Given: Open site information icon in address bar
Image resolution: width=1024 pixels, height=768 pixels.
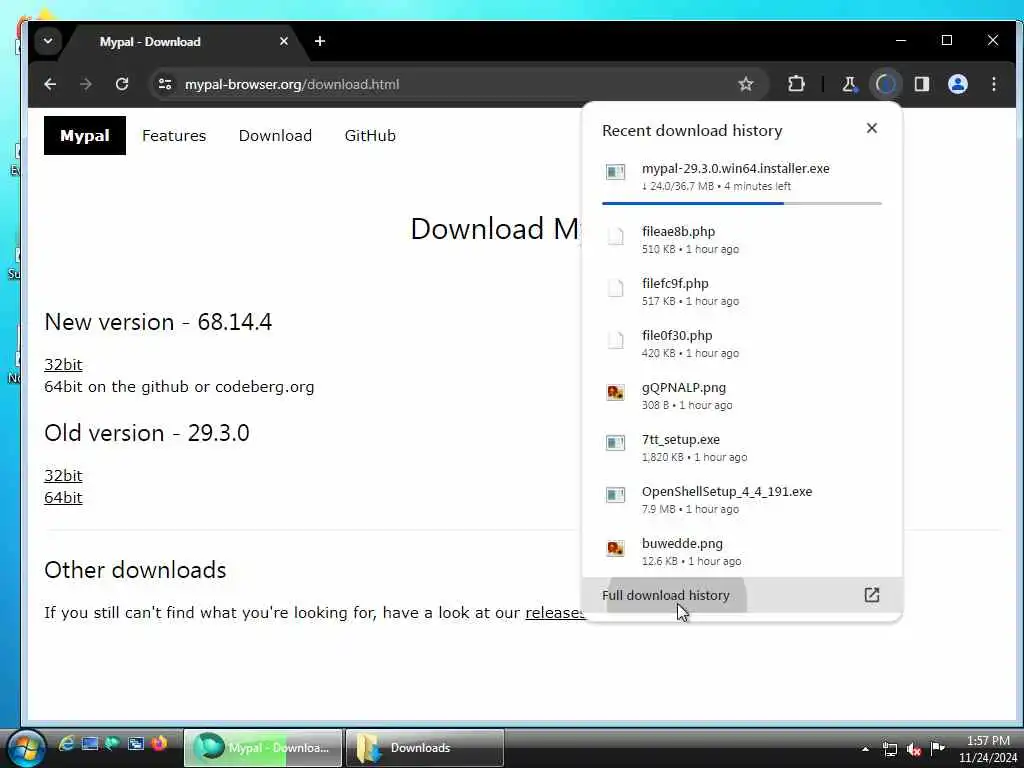Looking at the screenshot, I should (x=165, y=84).
